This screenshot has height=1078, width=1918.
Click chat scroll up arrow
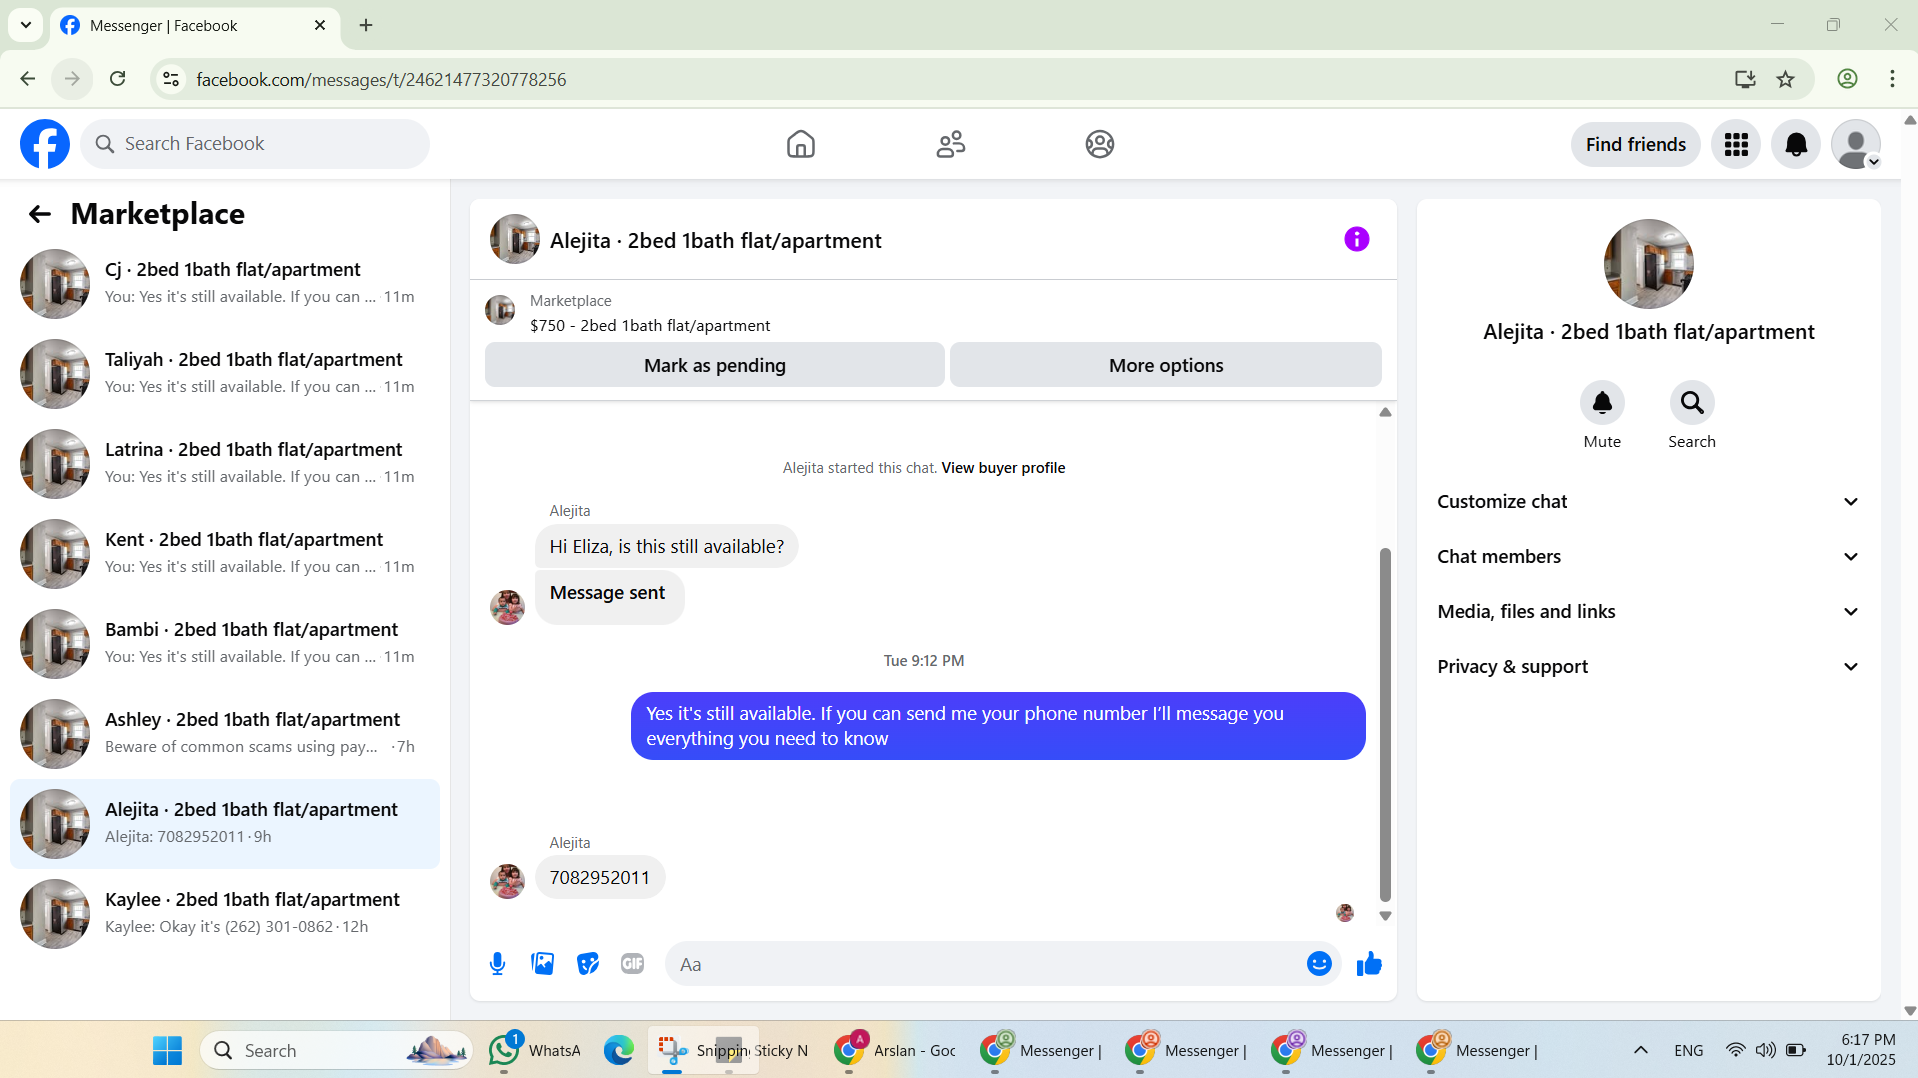(1385, 412)
